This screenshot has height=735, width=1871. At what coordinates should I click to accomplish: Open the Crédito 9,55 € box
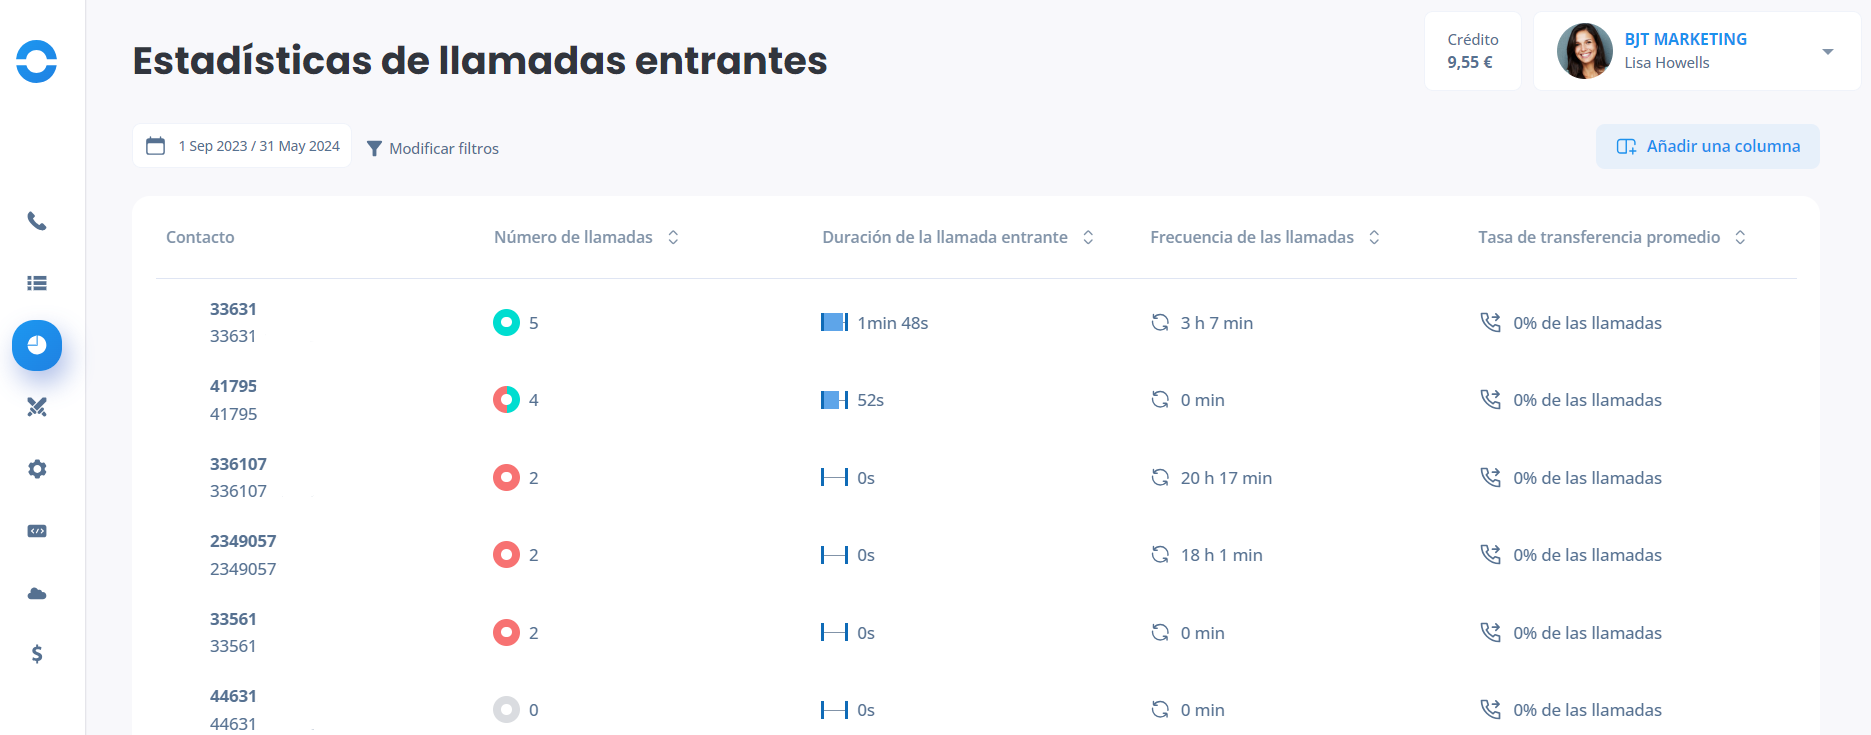click(1473, 51)
